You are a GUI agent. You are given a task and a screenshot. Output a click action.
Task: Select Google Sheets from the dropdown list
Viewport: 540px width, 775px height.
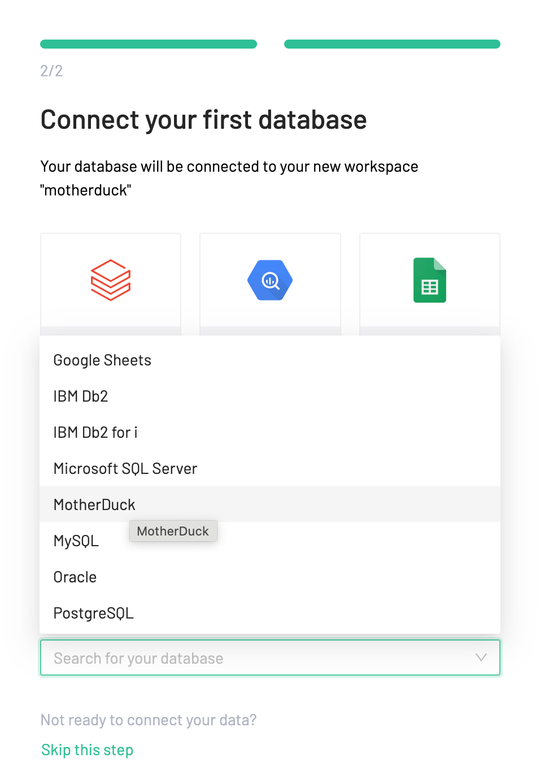[270, 360]
